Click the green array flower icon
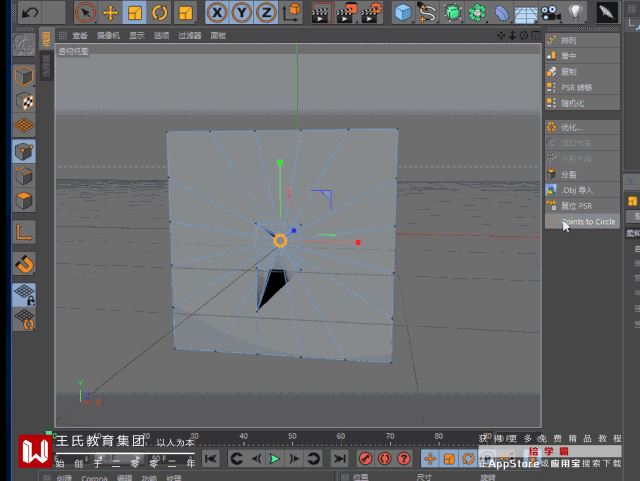 pyautogui.click(x=477, y=13)
